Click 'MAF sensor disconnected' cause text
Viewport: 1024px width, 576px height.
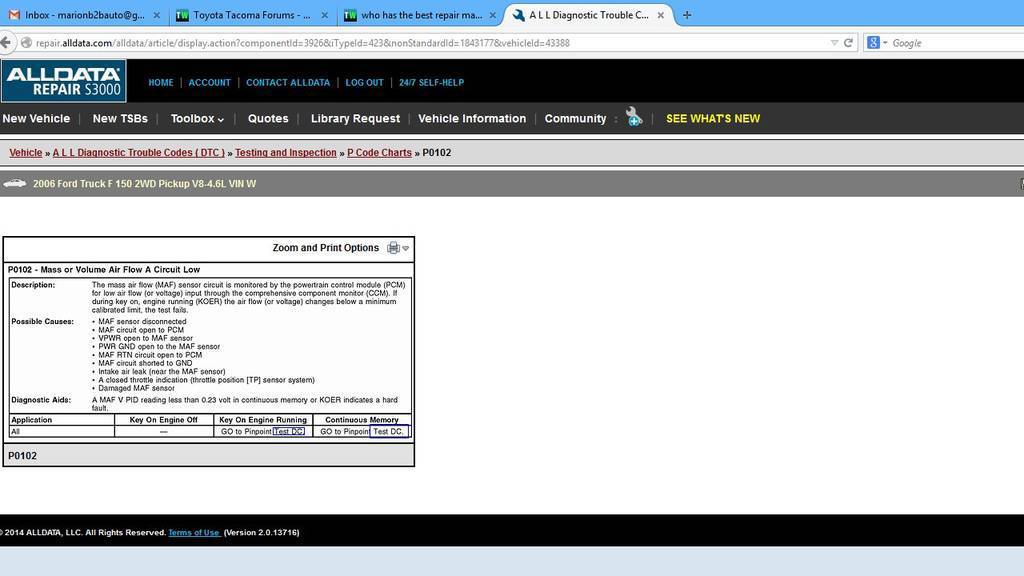click(142, 322)
